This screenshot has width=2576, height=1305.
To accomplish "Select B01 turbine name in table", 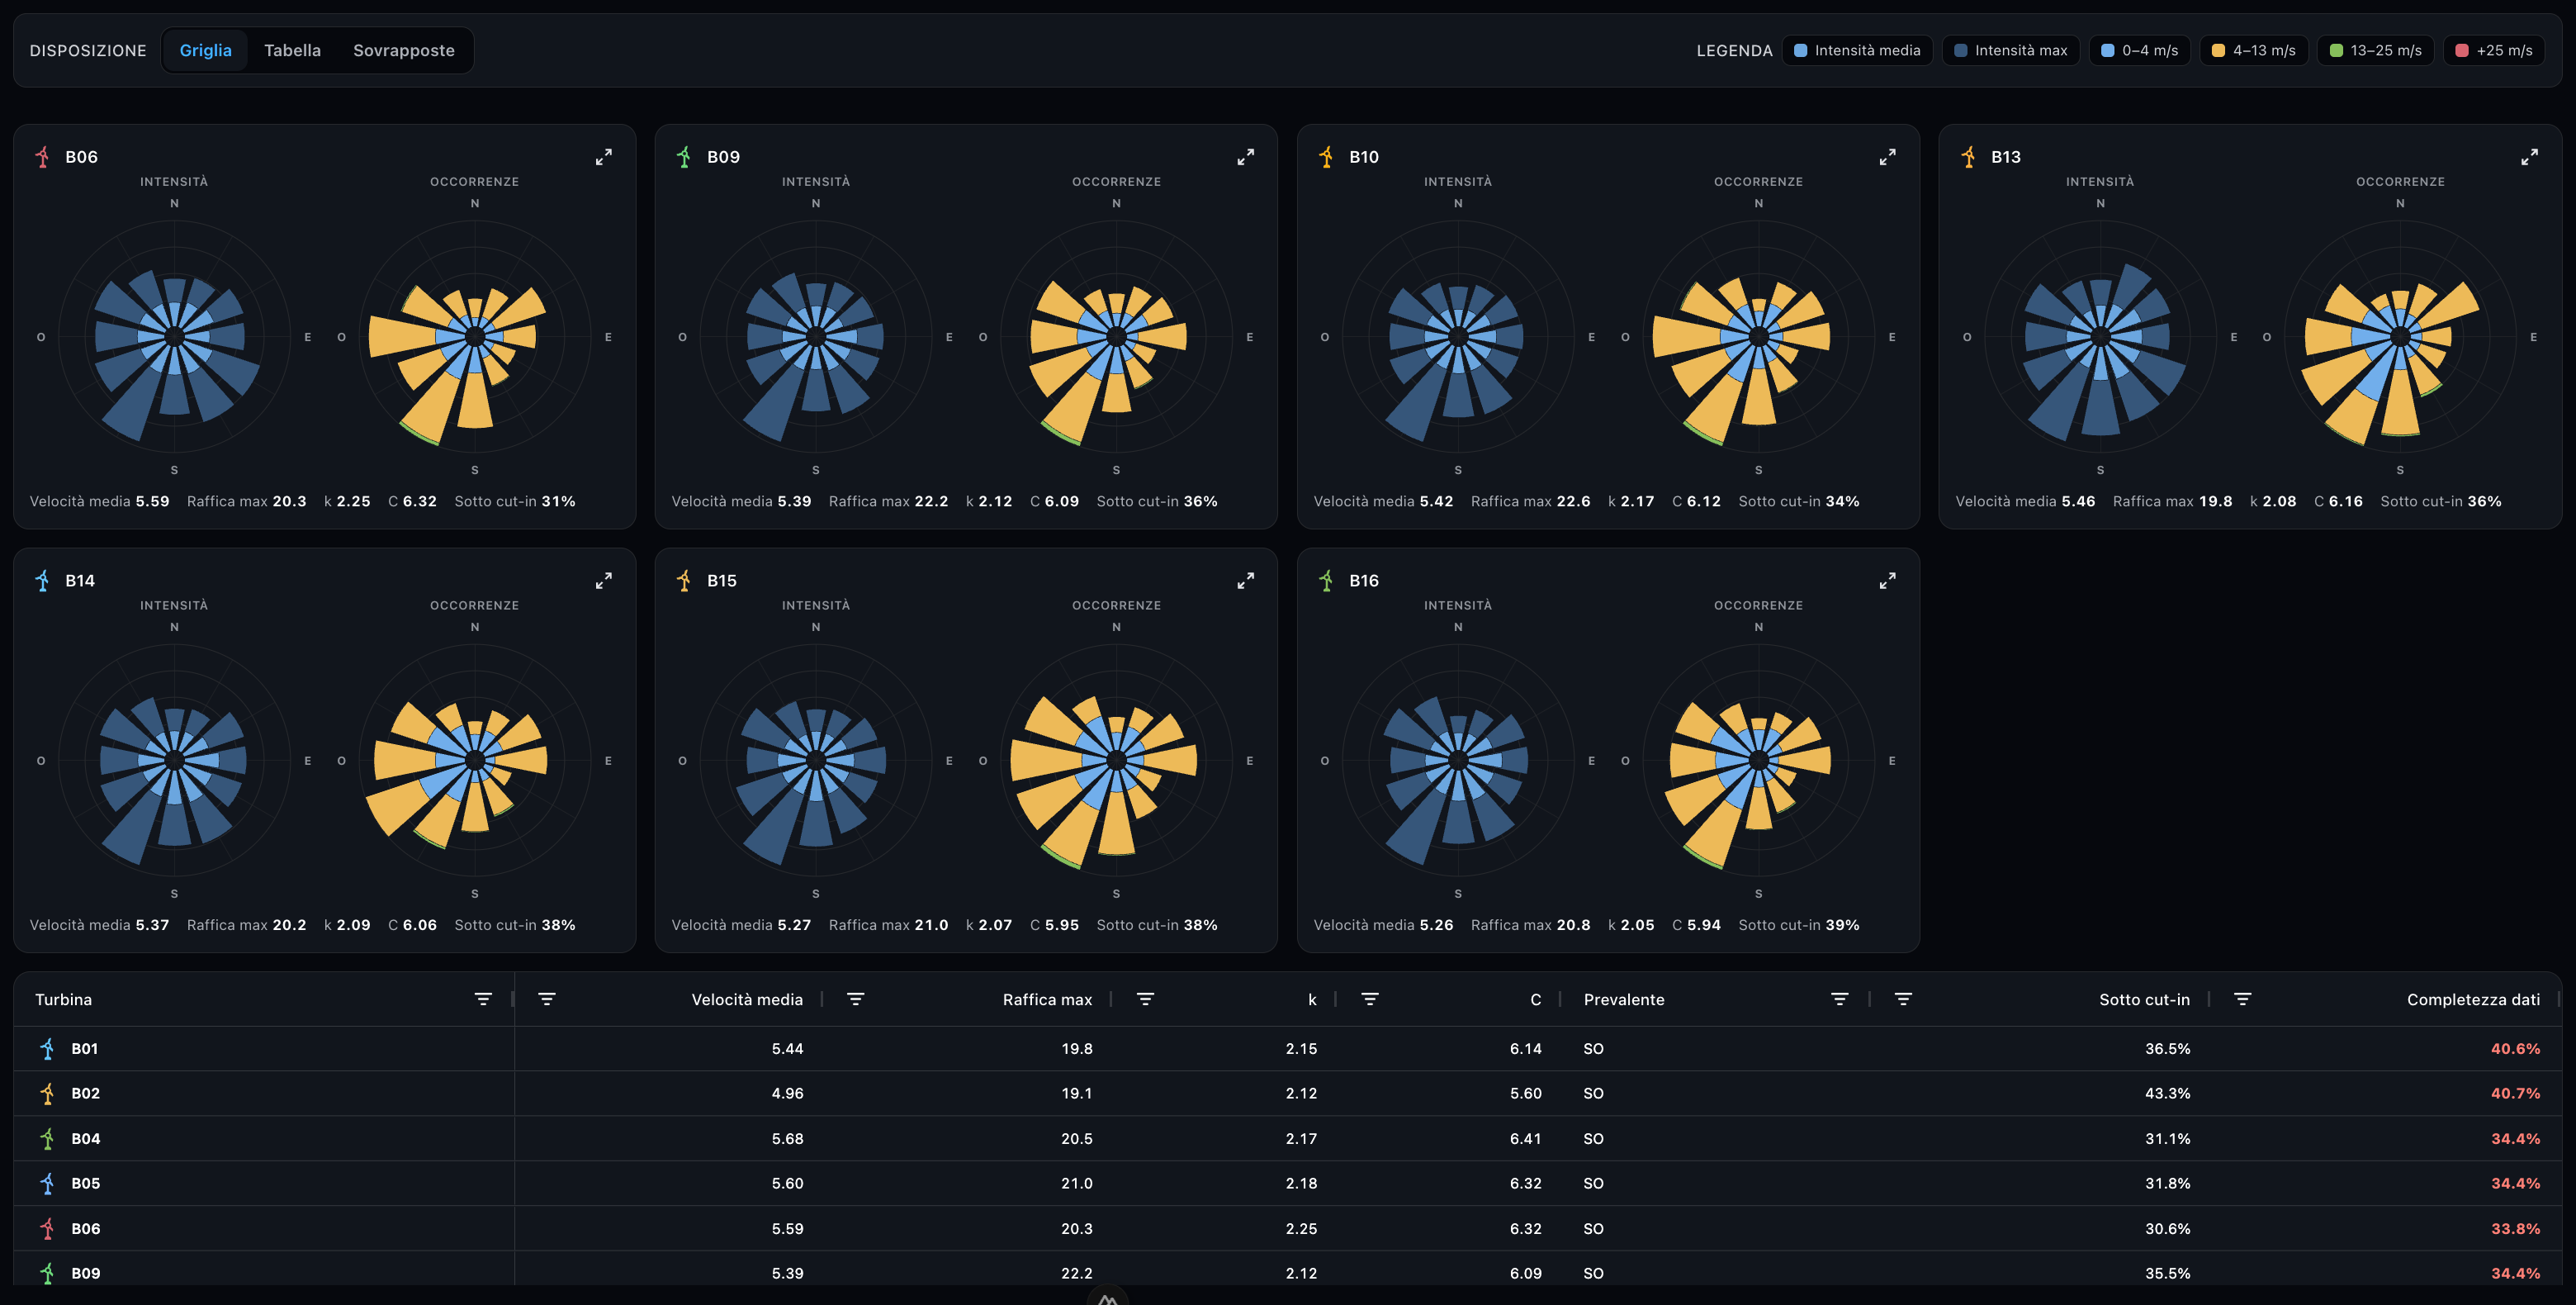I will [85, 1049].
